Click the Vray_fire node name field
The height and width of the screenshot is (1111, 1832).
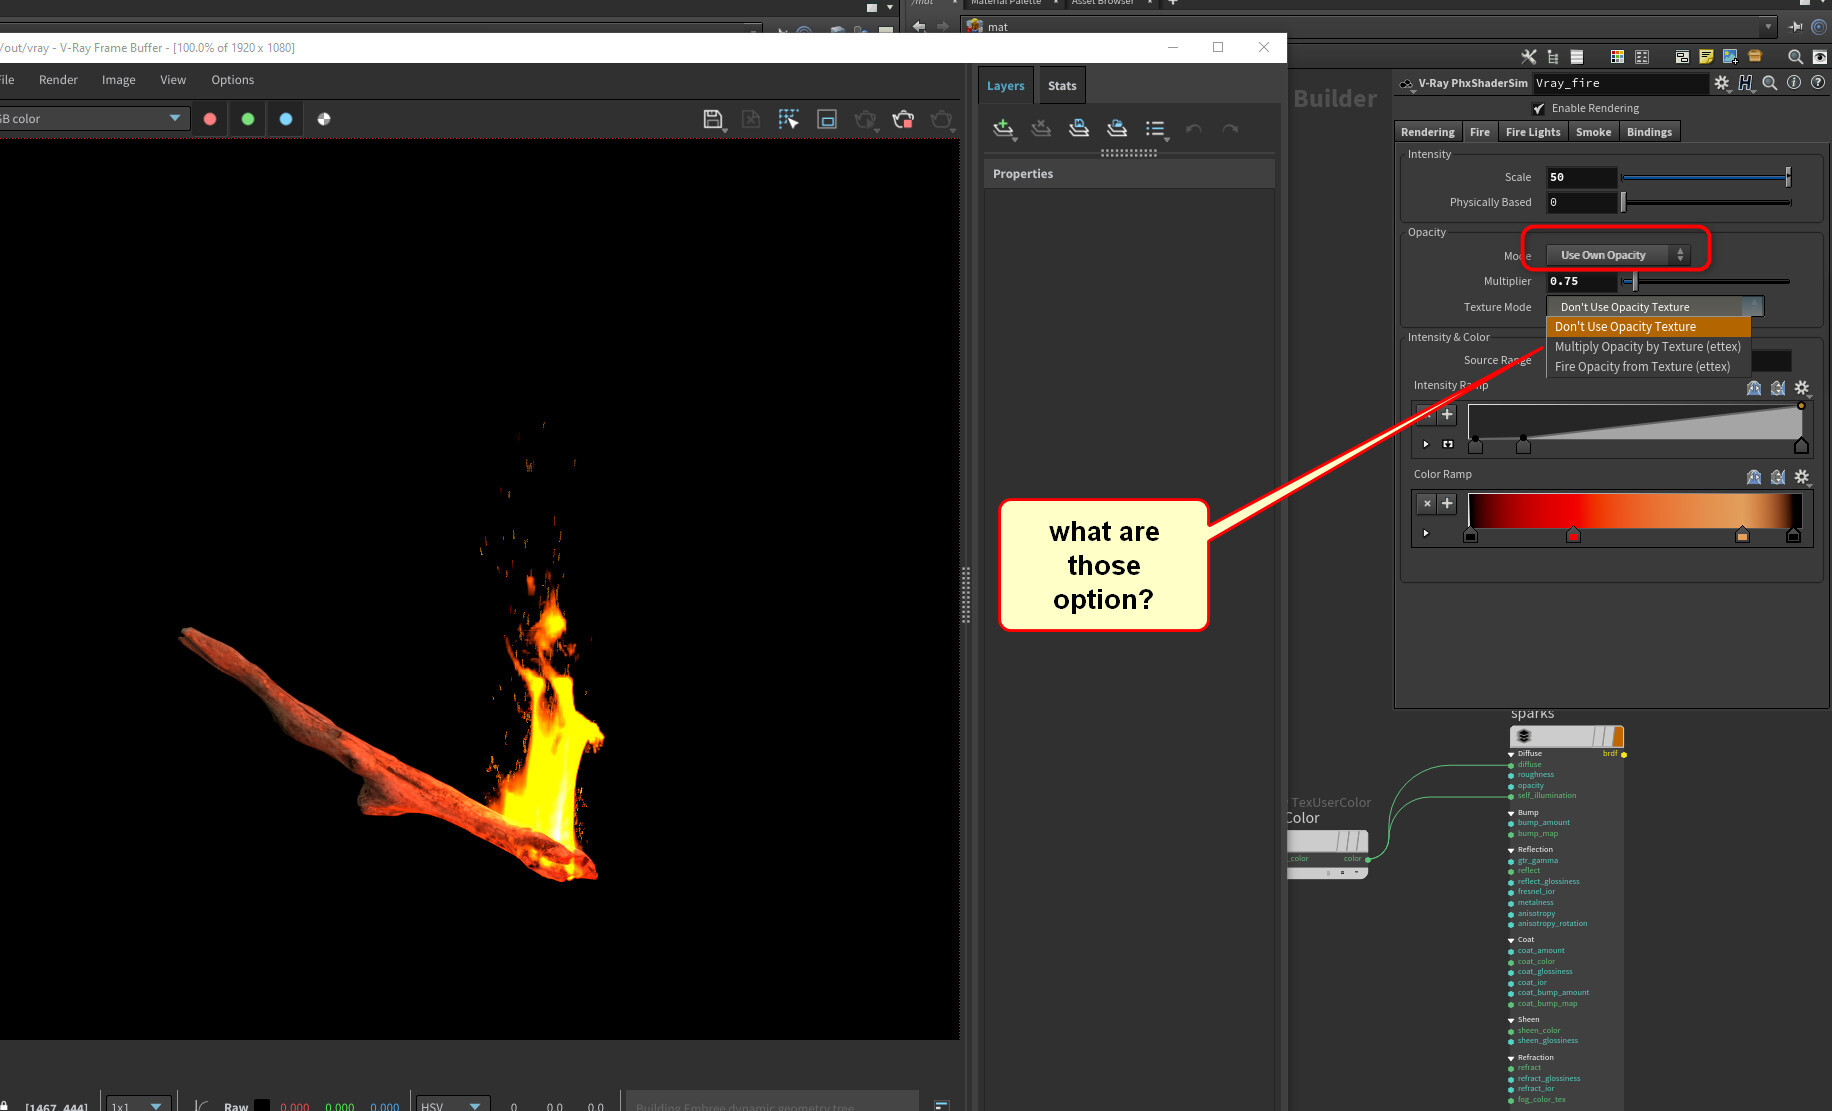(1621, 84)
